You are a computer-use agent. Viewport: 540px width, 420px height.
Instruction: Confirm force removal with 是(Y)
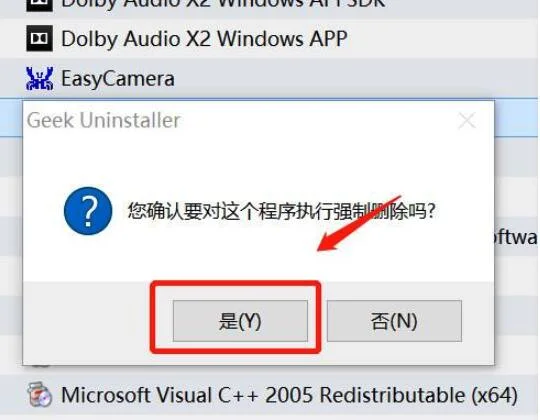tap(240, 321)
